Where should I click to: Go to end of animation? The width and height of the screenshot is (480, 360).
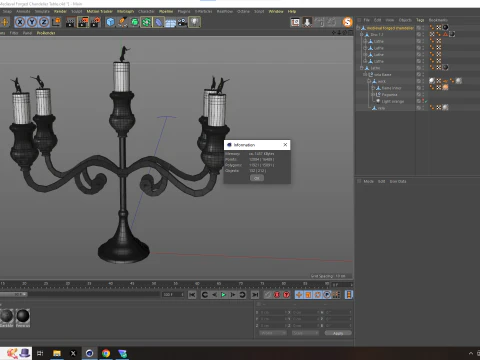(x=255, y=295)
